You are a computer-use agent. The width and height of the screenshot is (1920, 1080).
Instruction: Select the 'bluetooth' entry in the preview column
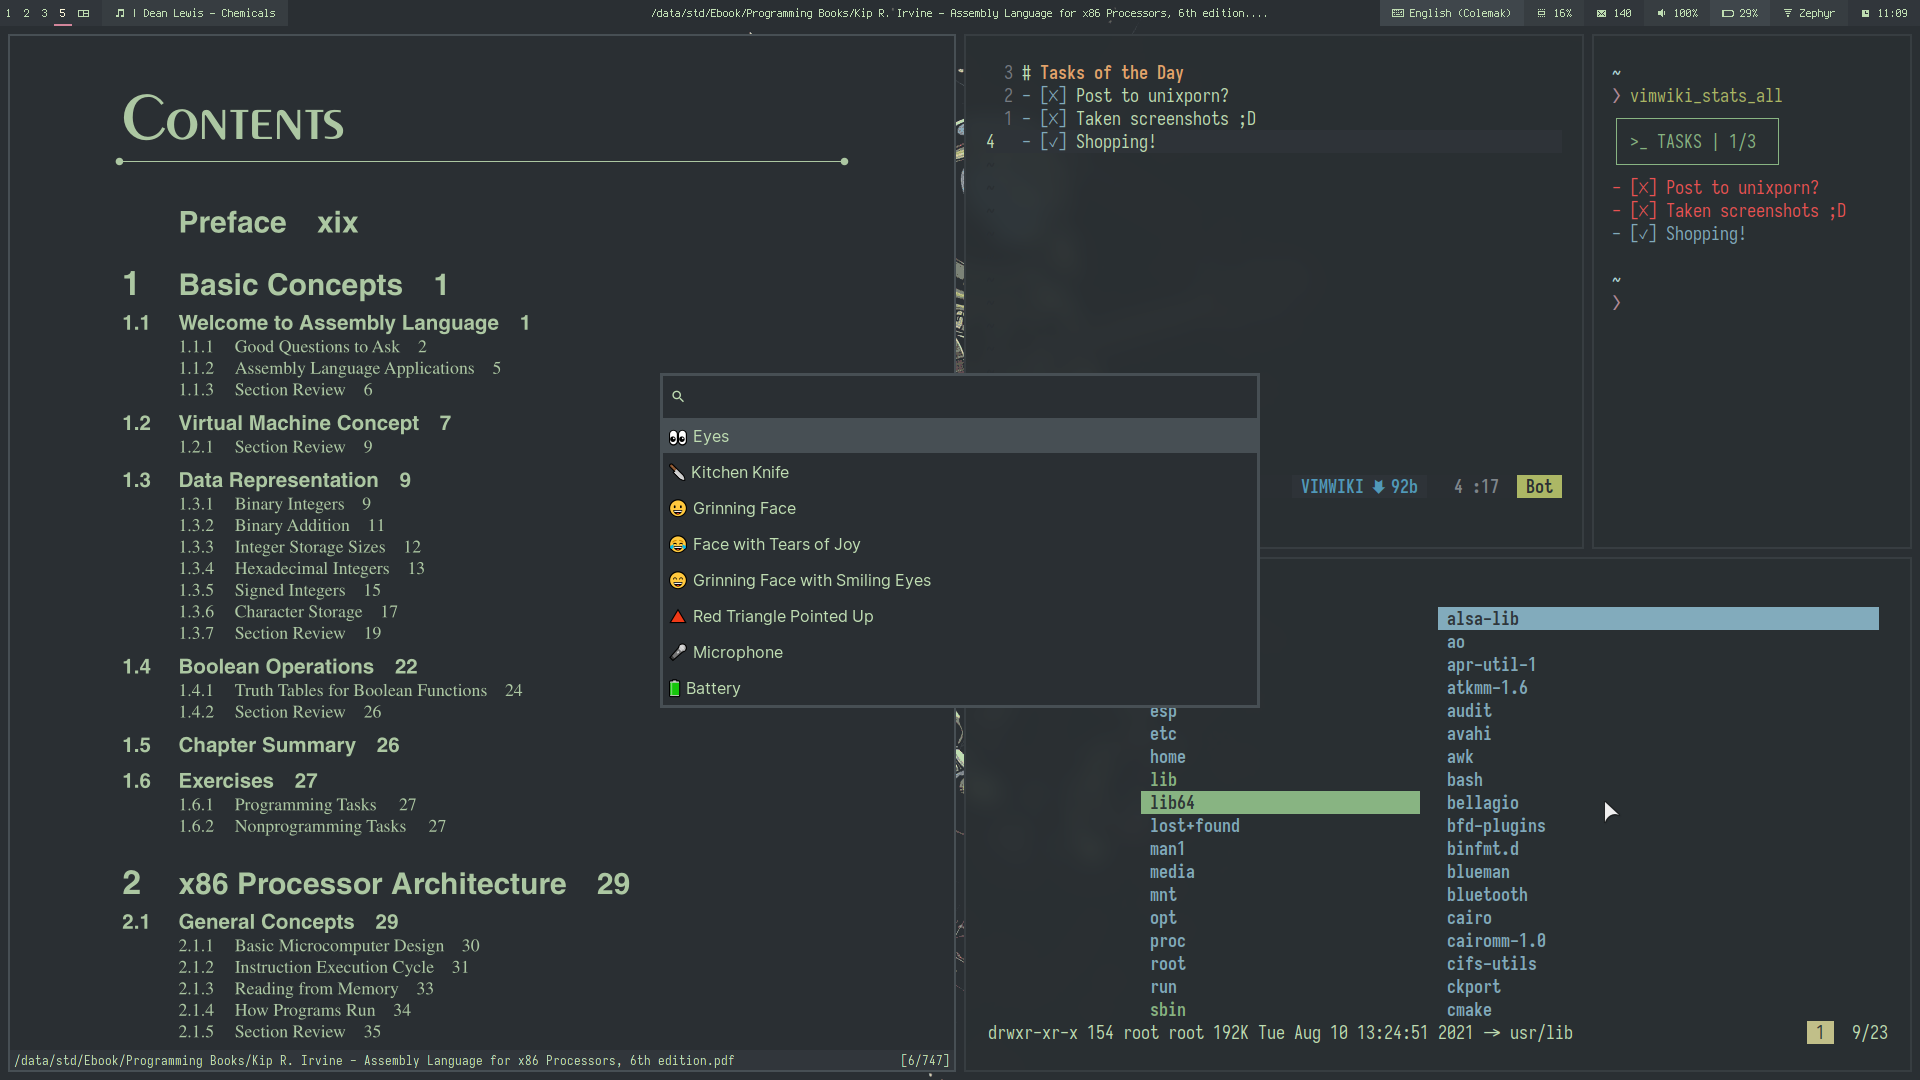[x=1487, y=895]
